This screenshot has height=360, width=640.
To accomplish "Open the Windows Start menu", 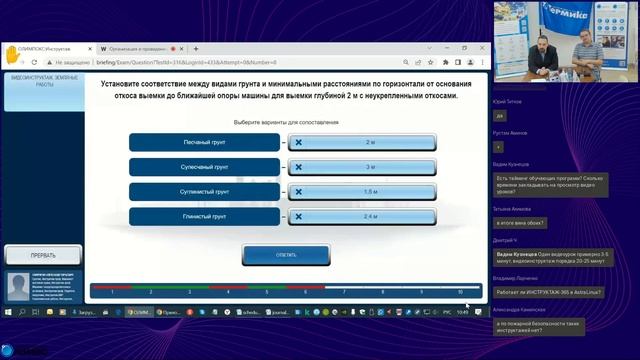I will coord(8,312).
